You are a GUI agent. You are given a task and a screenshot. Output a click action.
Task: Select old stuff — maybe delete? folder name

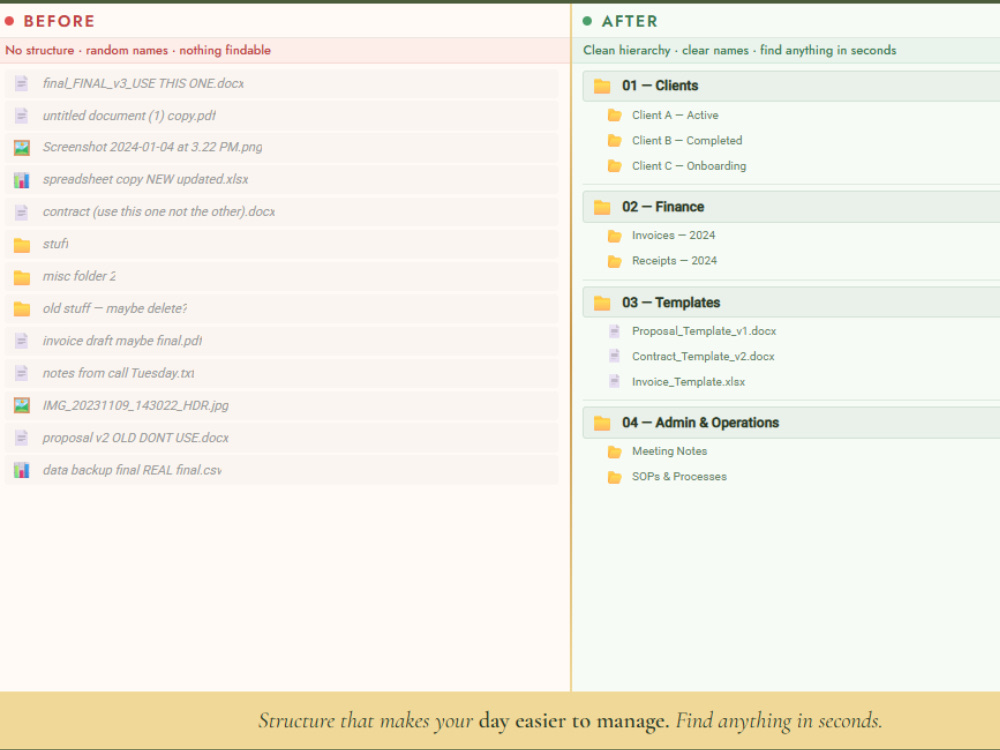(115, 309)
